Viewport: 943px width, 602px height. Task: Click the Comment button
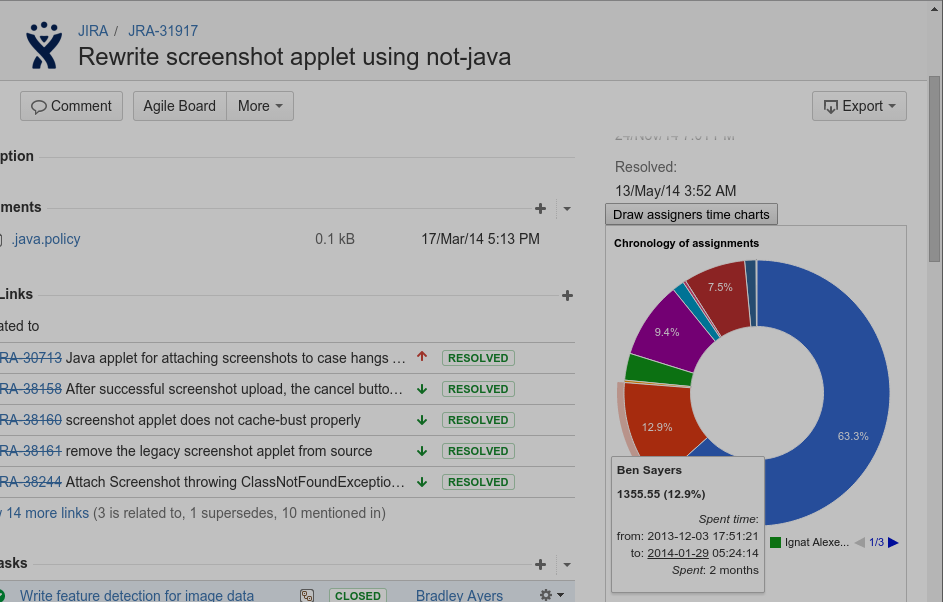pos(72,106)
